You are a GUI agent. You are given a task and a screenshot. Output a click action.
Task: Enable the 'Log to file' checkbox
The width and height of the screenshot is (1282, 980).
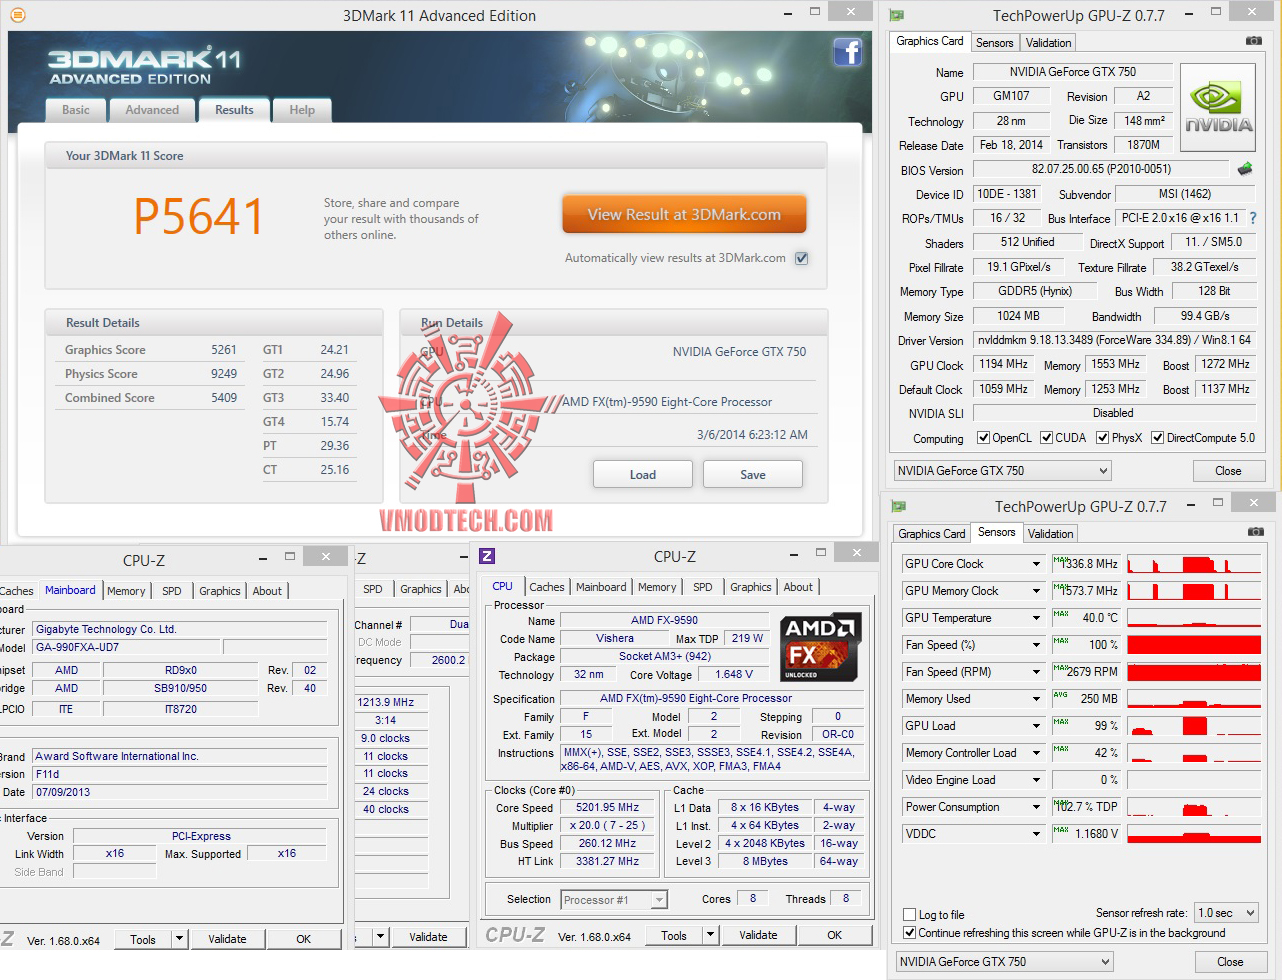point(909,915)
